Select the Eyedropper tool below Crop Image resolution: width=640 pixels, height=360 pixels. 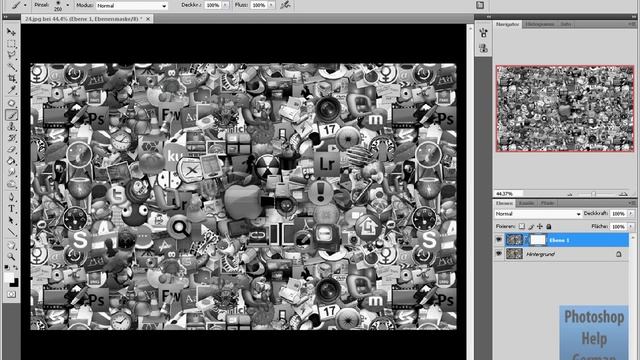point(11,90)
